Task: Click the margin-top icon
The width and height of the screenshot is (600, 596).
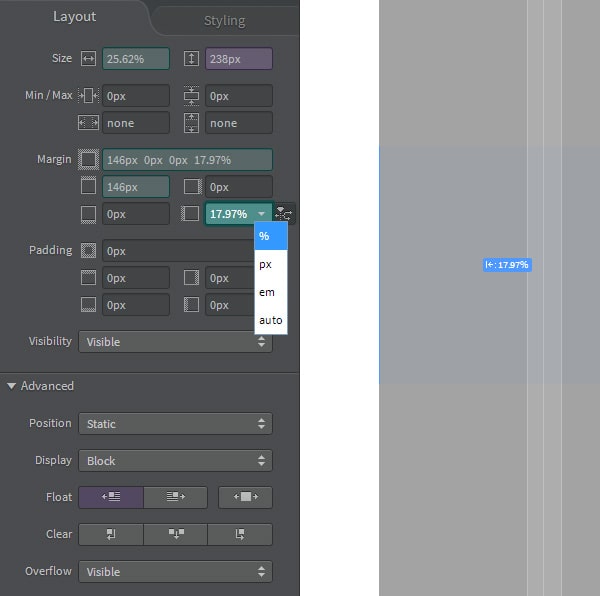Action: (88, 186)
